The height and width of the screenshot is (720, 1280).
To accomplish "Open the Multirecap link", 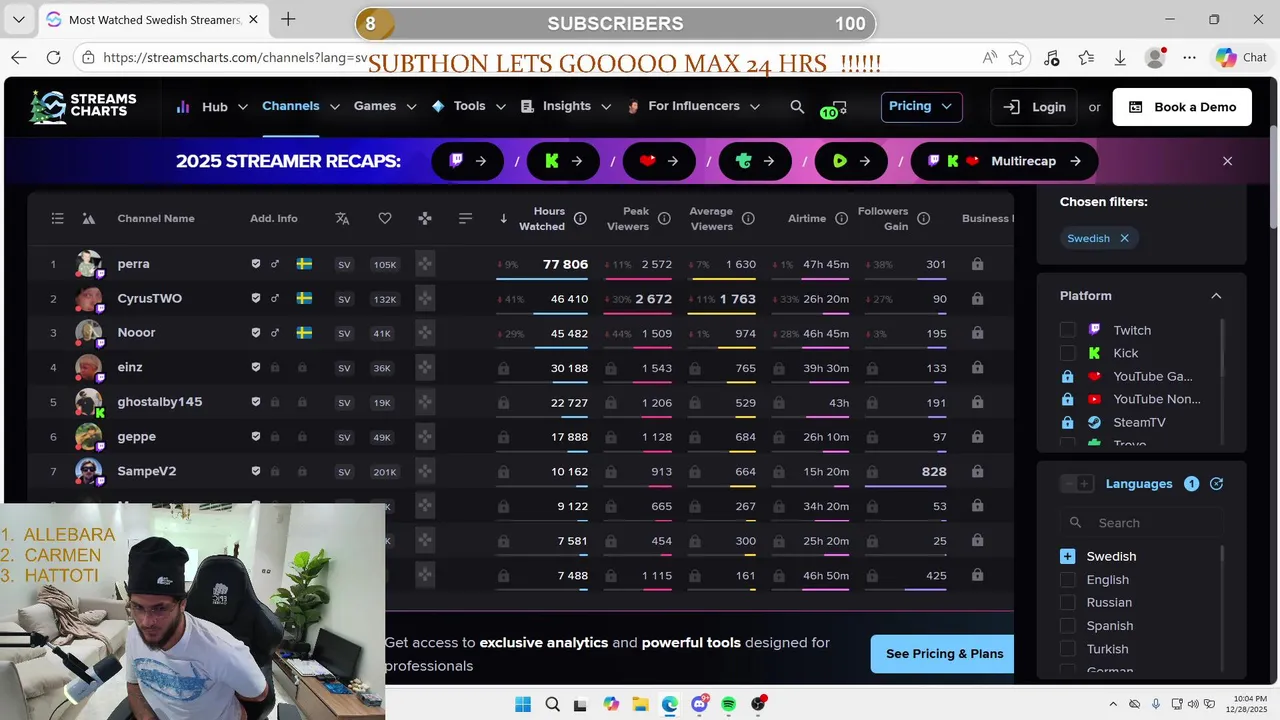I will point(1004,161).
